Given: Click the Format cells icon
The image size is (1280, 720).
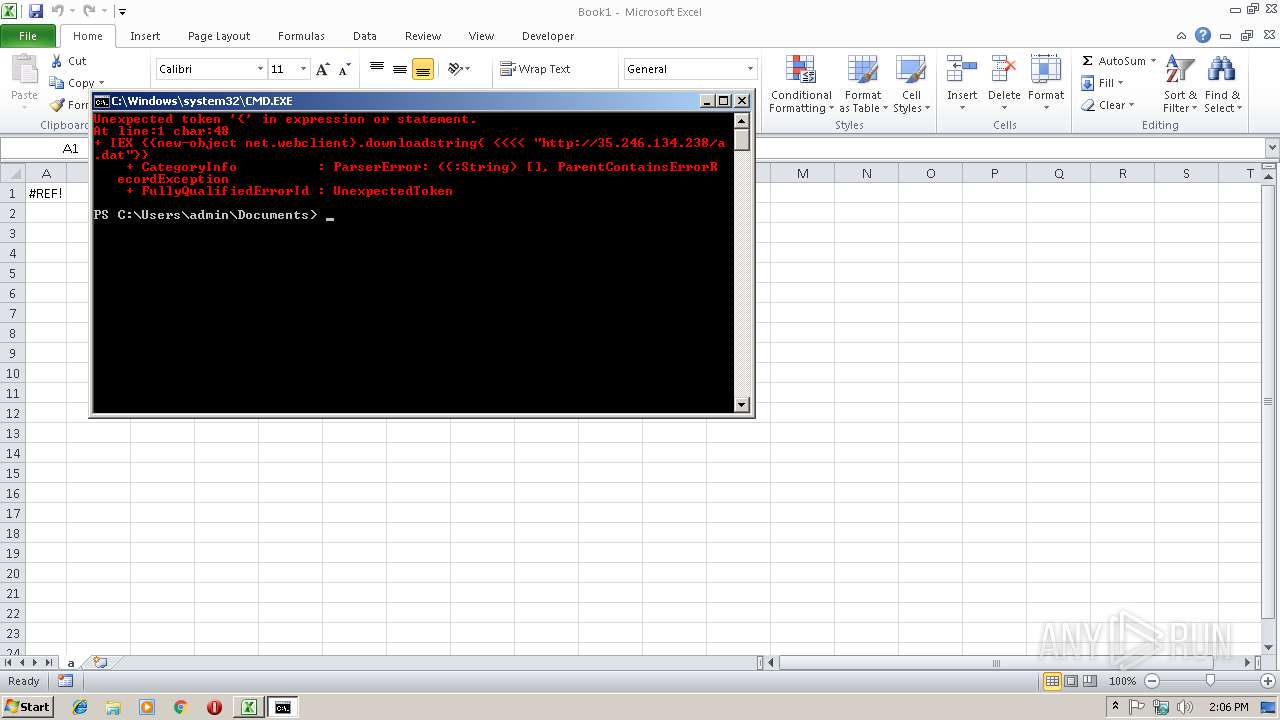Looking at the screenshot, I should pos(1046,71).
